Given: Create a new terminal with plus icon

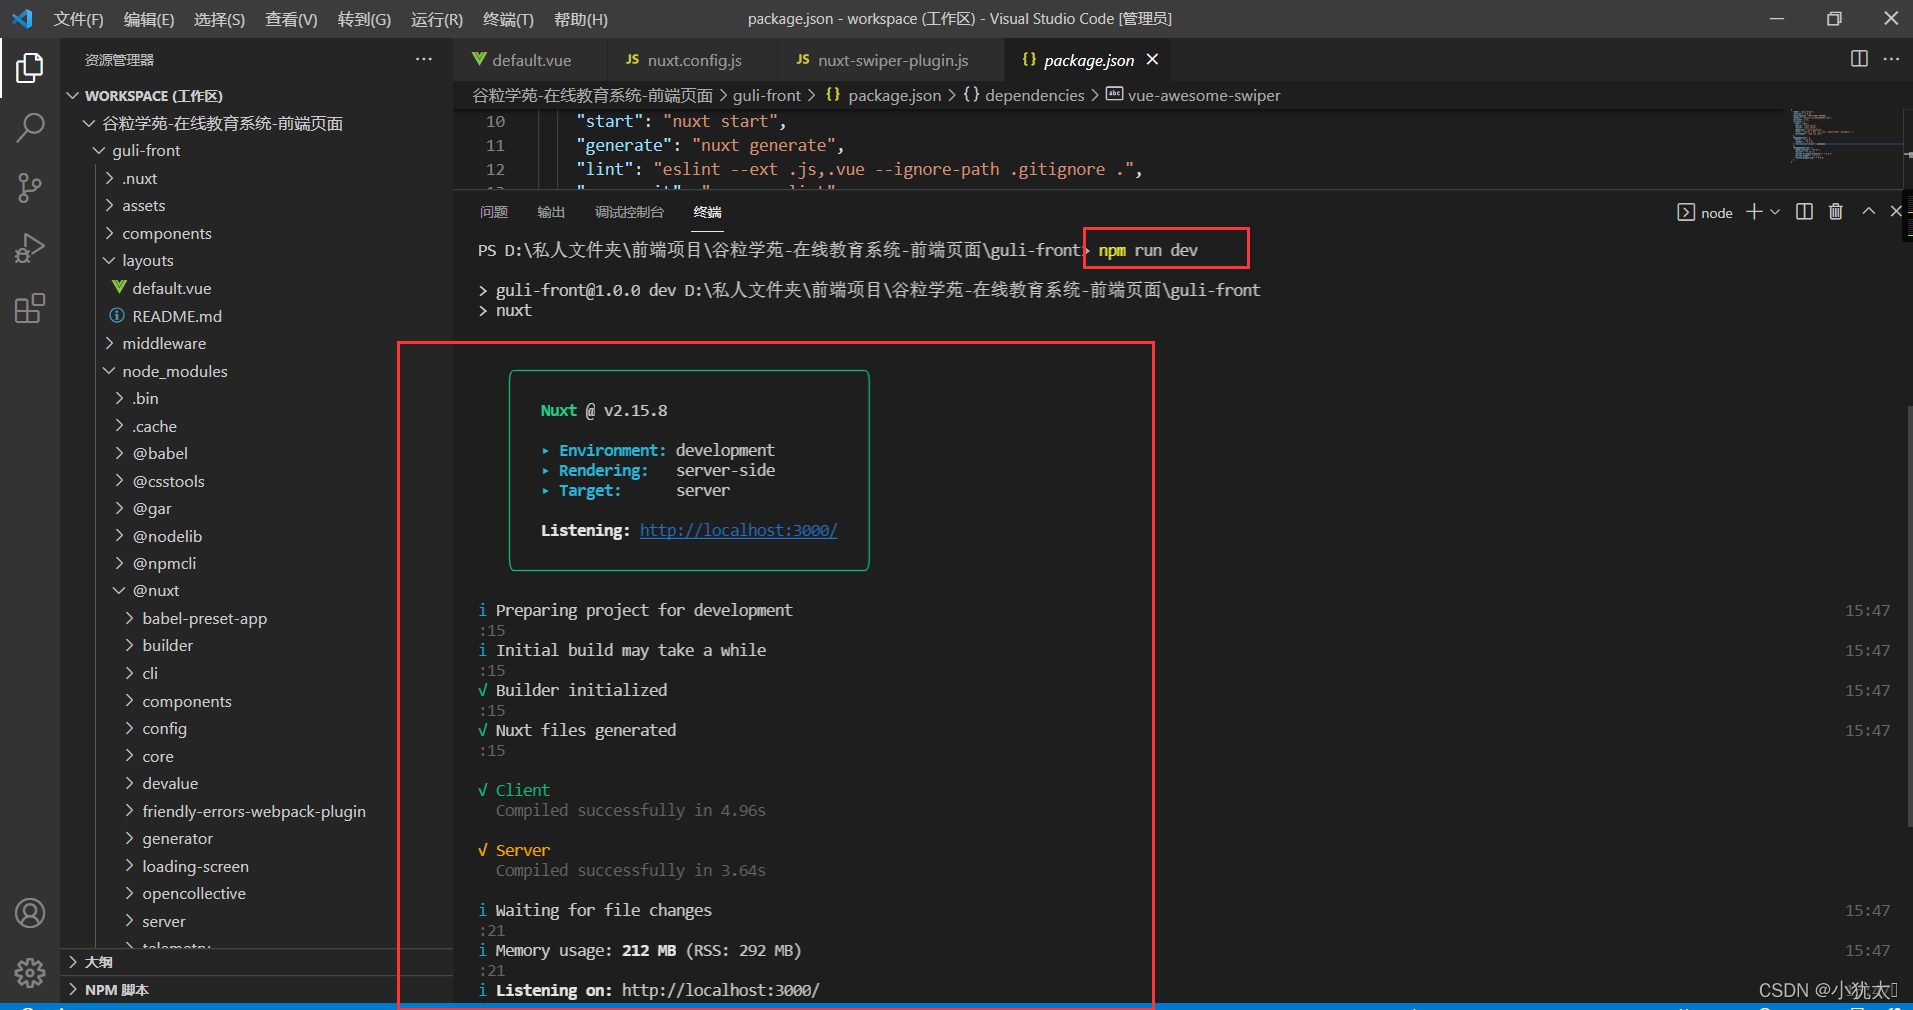Looking at the screenshot, I should 1754,212.
